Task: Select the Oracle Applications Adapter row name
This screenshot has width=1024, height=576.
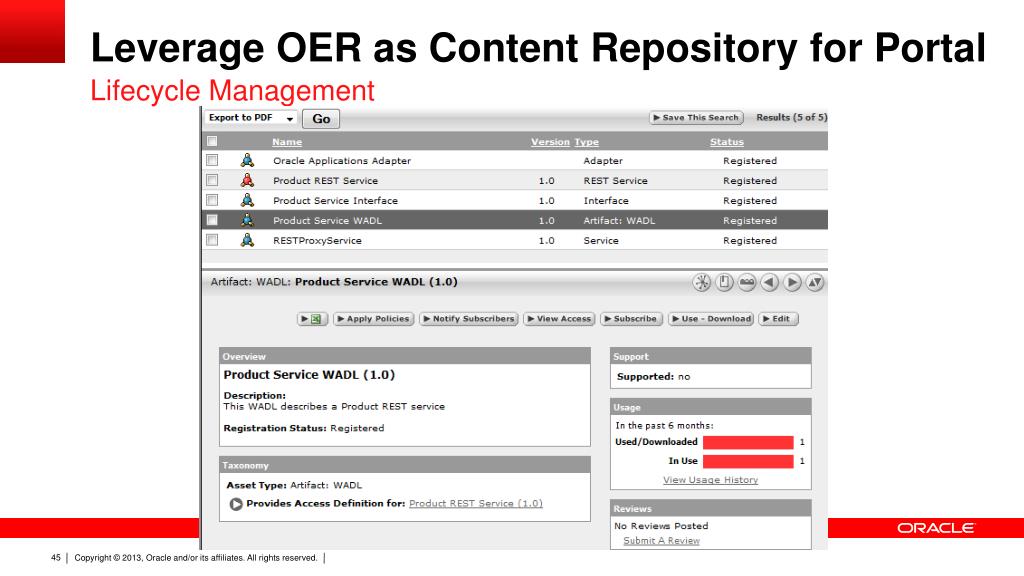Action: 342,161
